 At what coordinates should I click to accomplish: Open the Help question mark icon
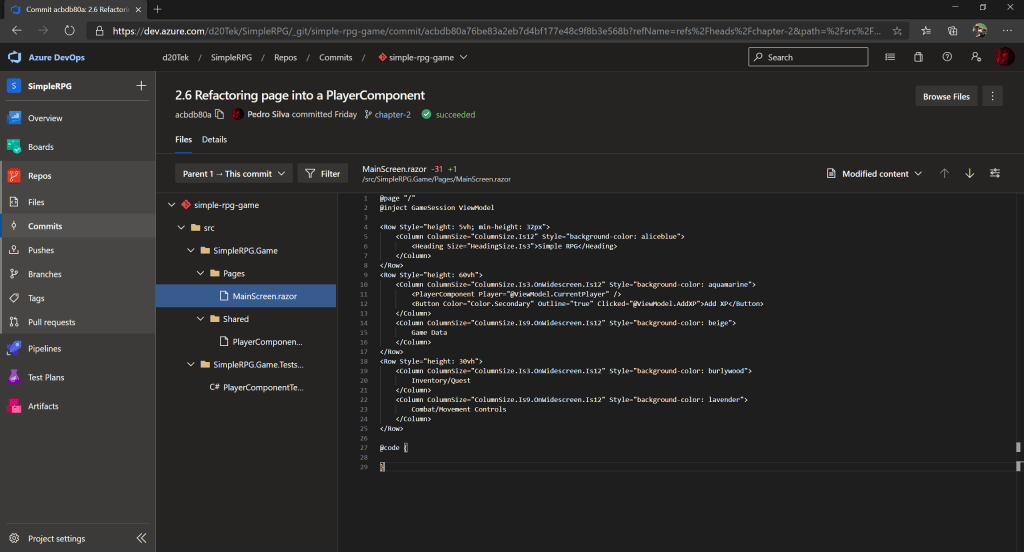(946, 57)
